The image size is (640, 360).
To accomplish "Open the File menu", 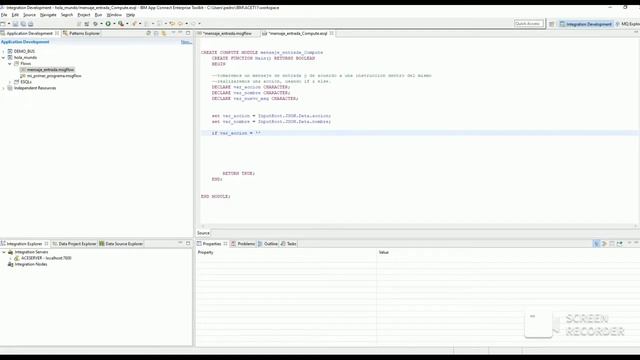I will (x=4, y=15).
